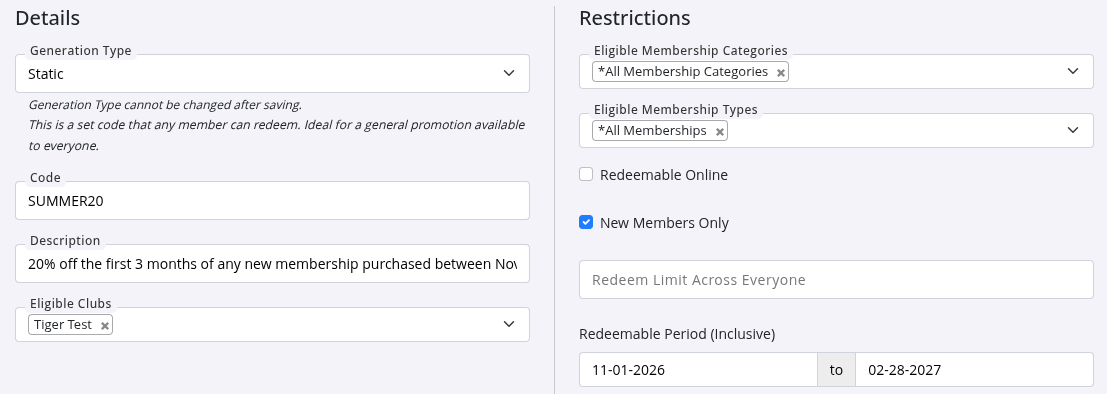Click the Generation Type cannot be changed note

tap(165, 105)
